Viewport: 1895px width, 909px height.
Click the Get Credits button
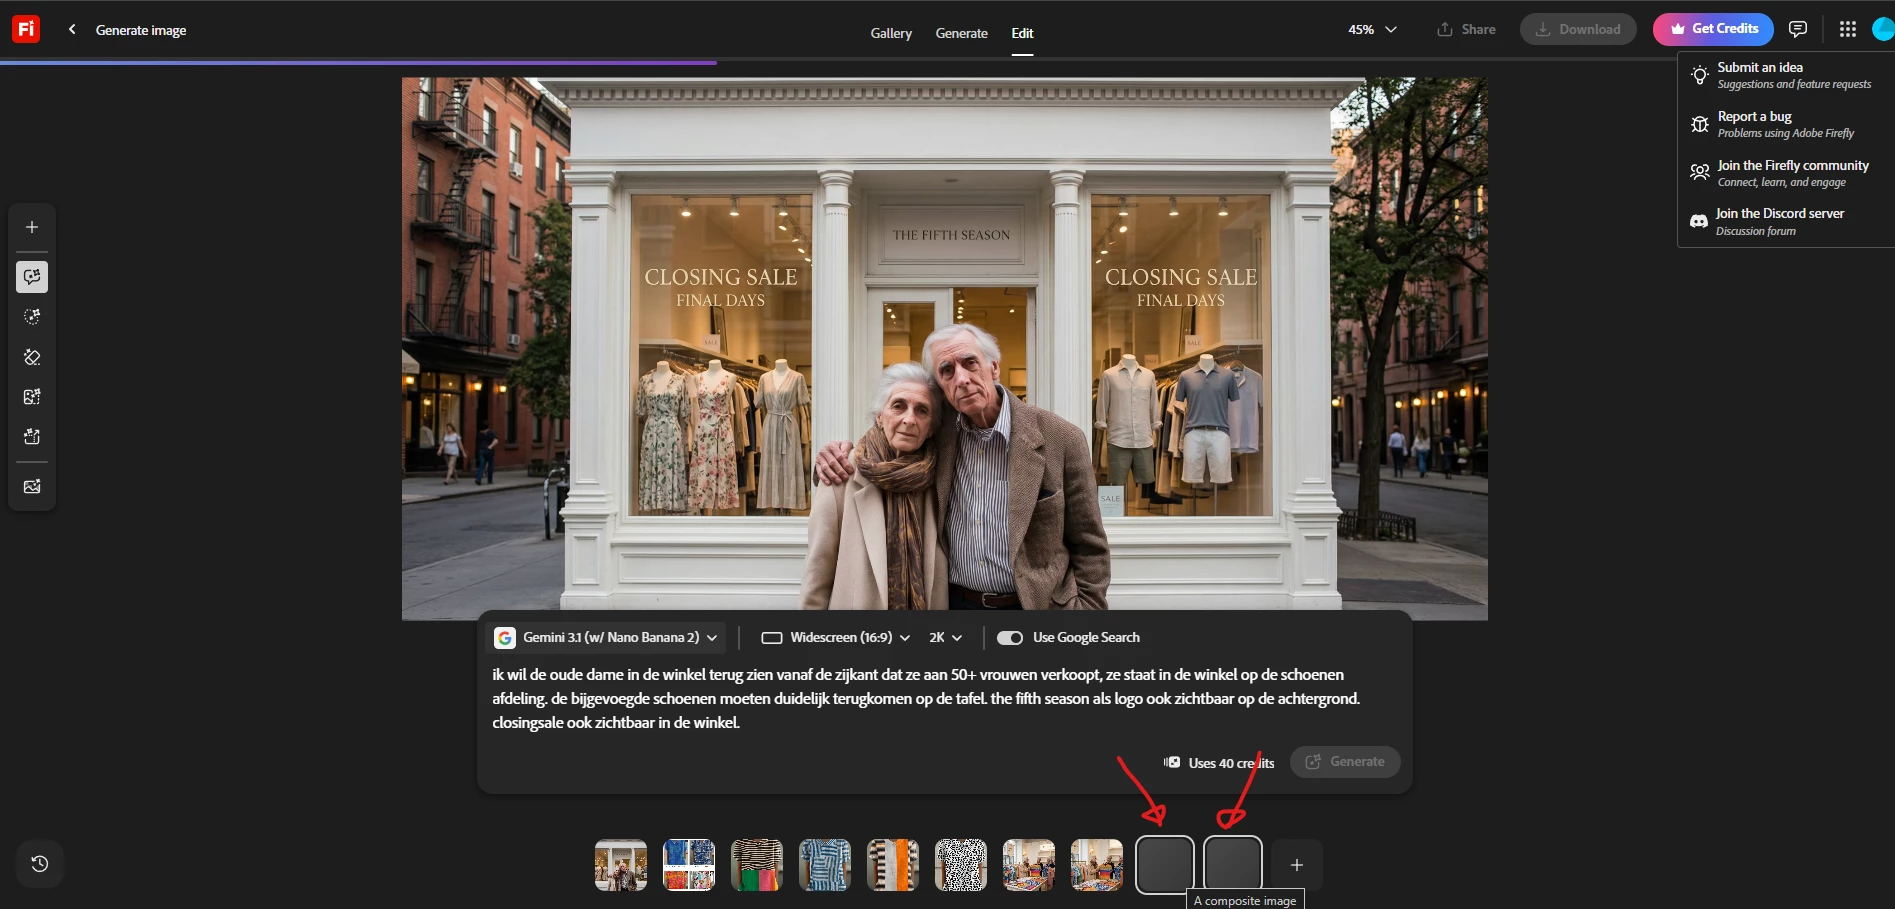[x=1713, y=29]
